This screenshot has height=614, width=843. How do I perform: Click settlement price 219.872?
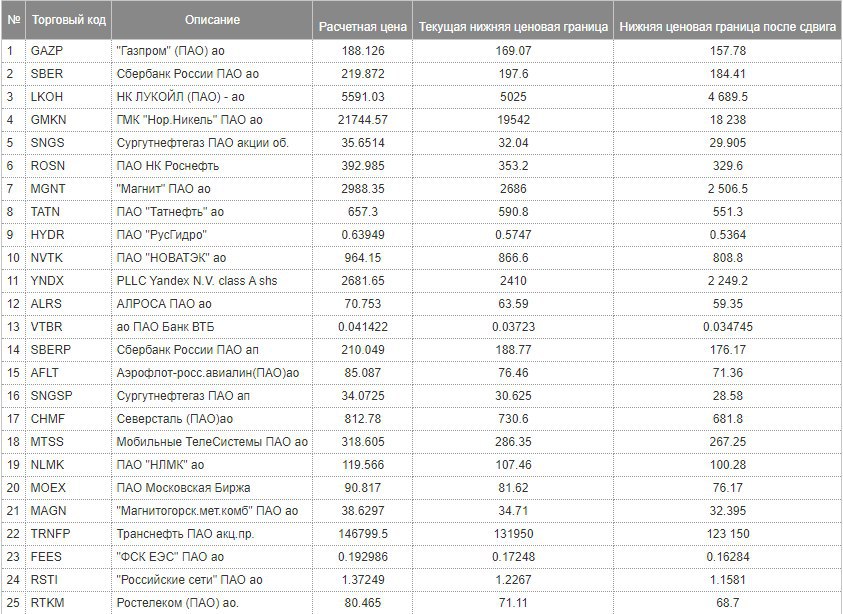363,74
